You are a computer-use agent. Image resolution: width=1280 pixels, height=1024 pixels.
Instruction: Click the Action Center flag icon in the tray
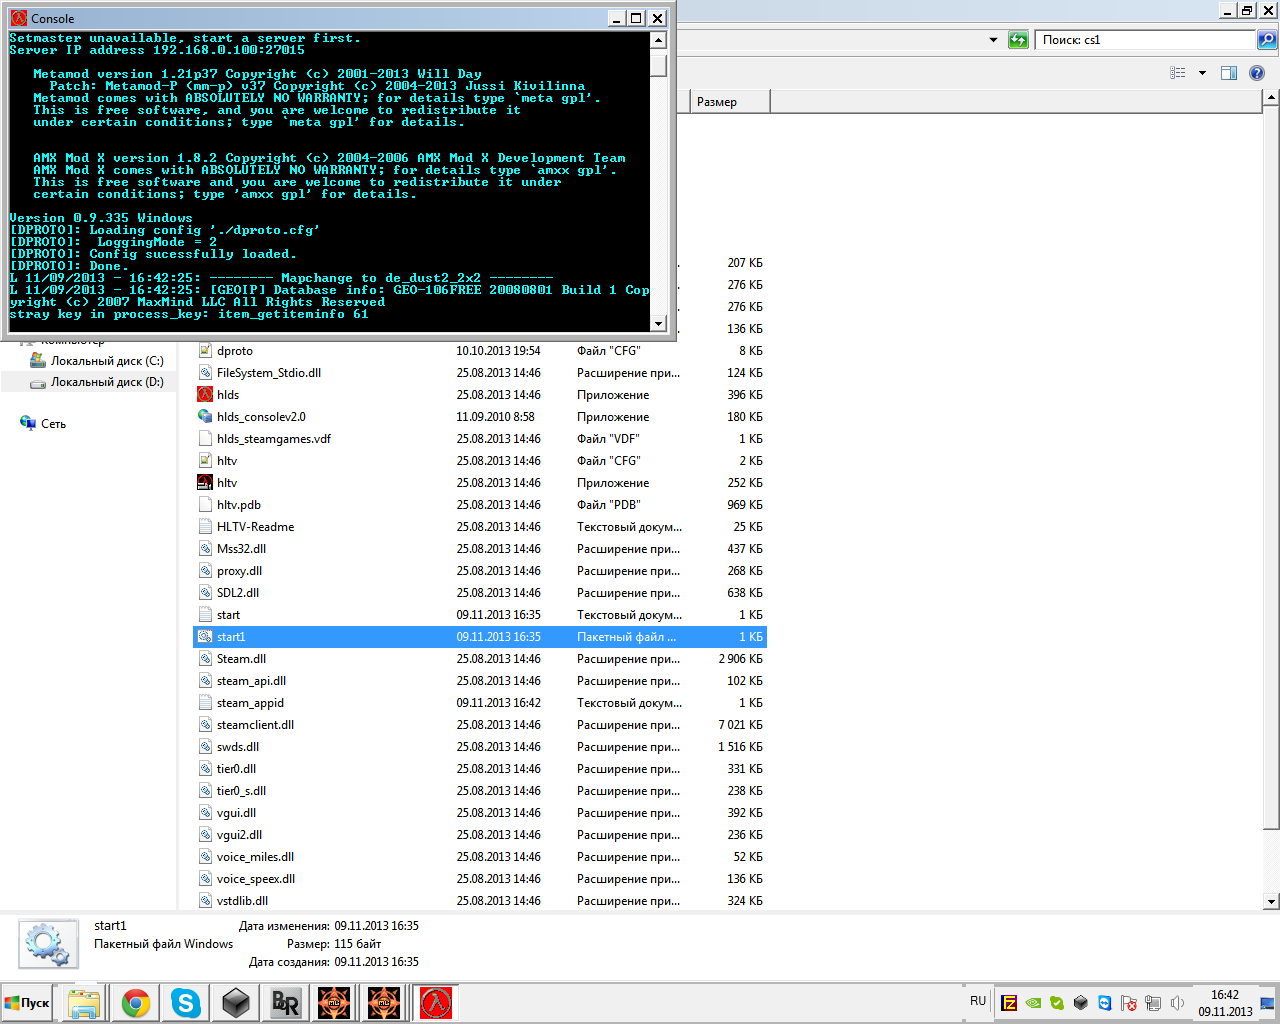coord(1129,1003)
